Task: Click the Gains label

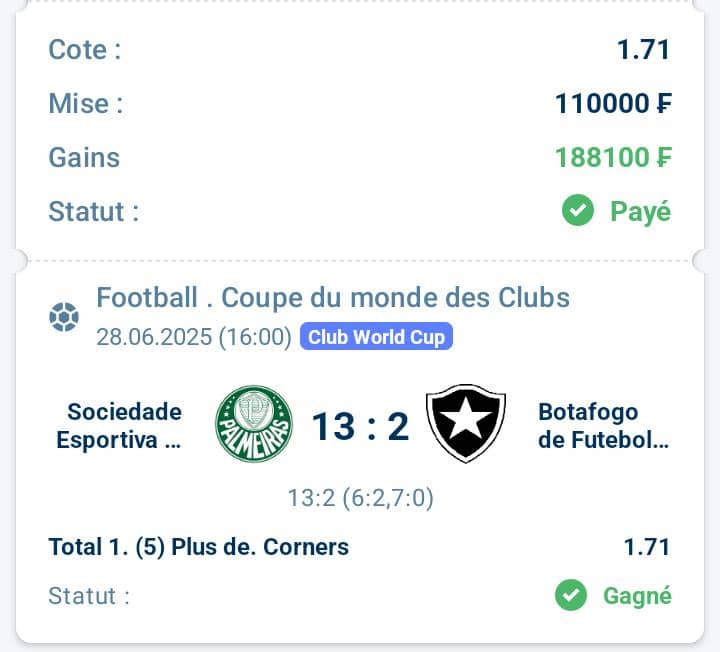Action: [84, 157]
